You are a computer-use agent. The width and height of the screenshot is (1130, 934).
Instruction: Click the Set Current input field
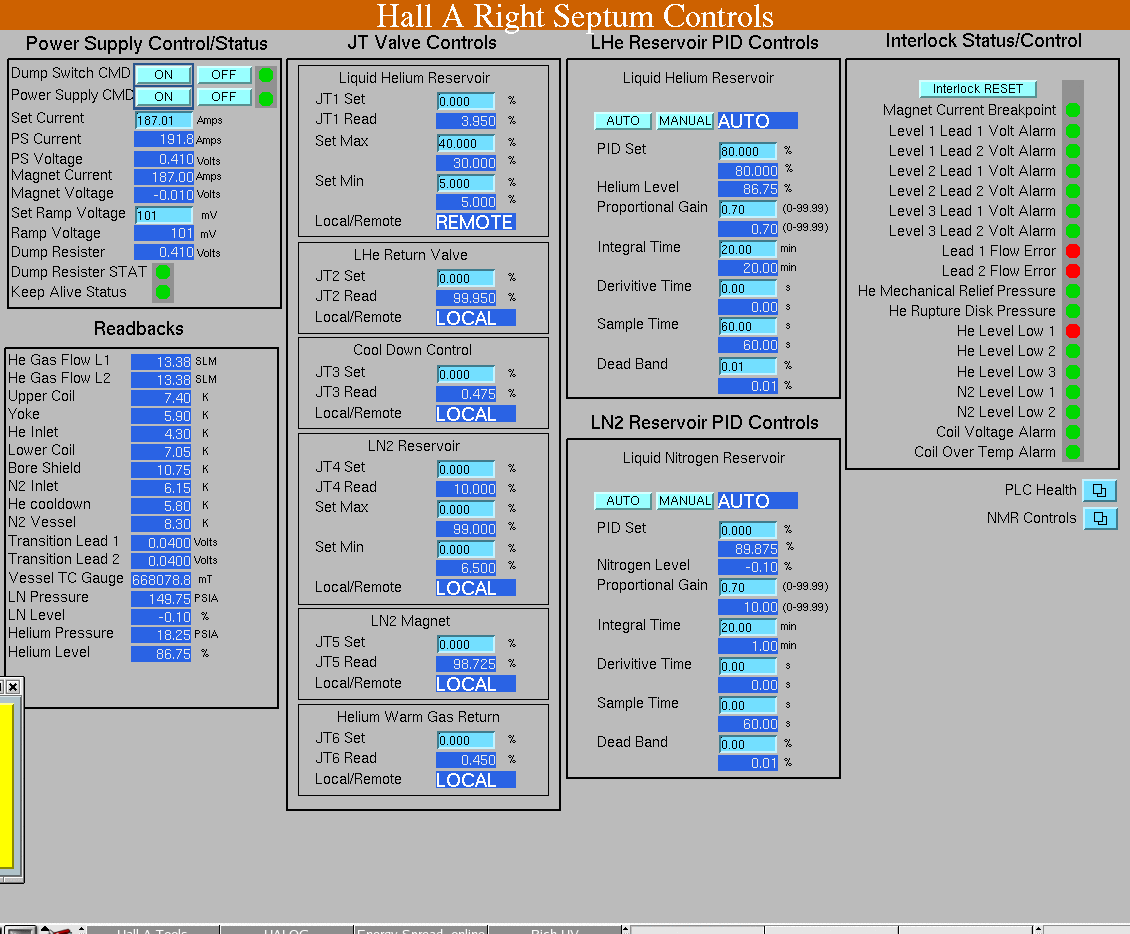tap(164, 120)
